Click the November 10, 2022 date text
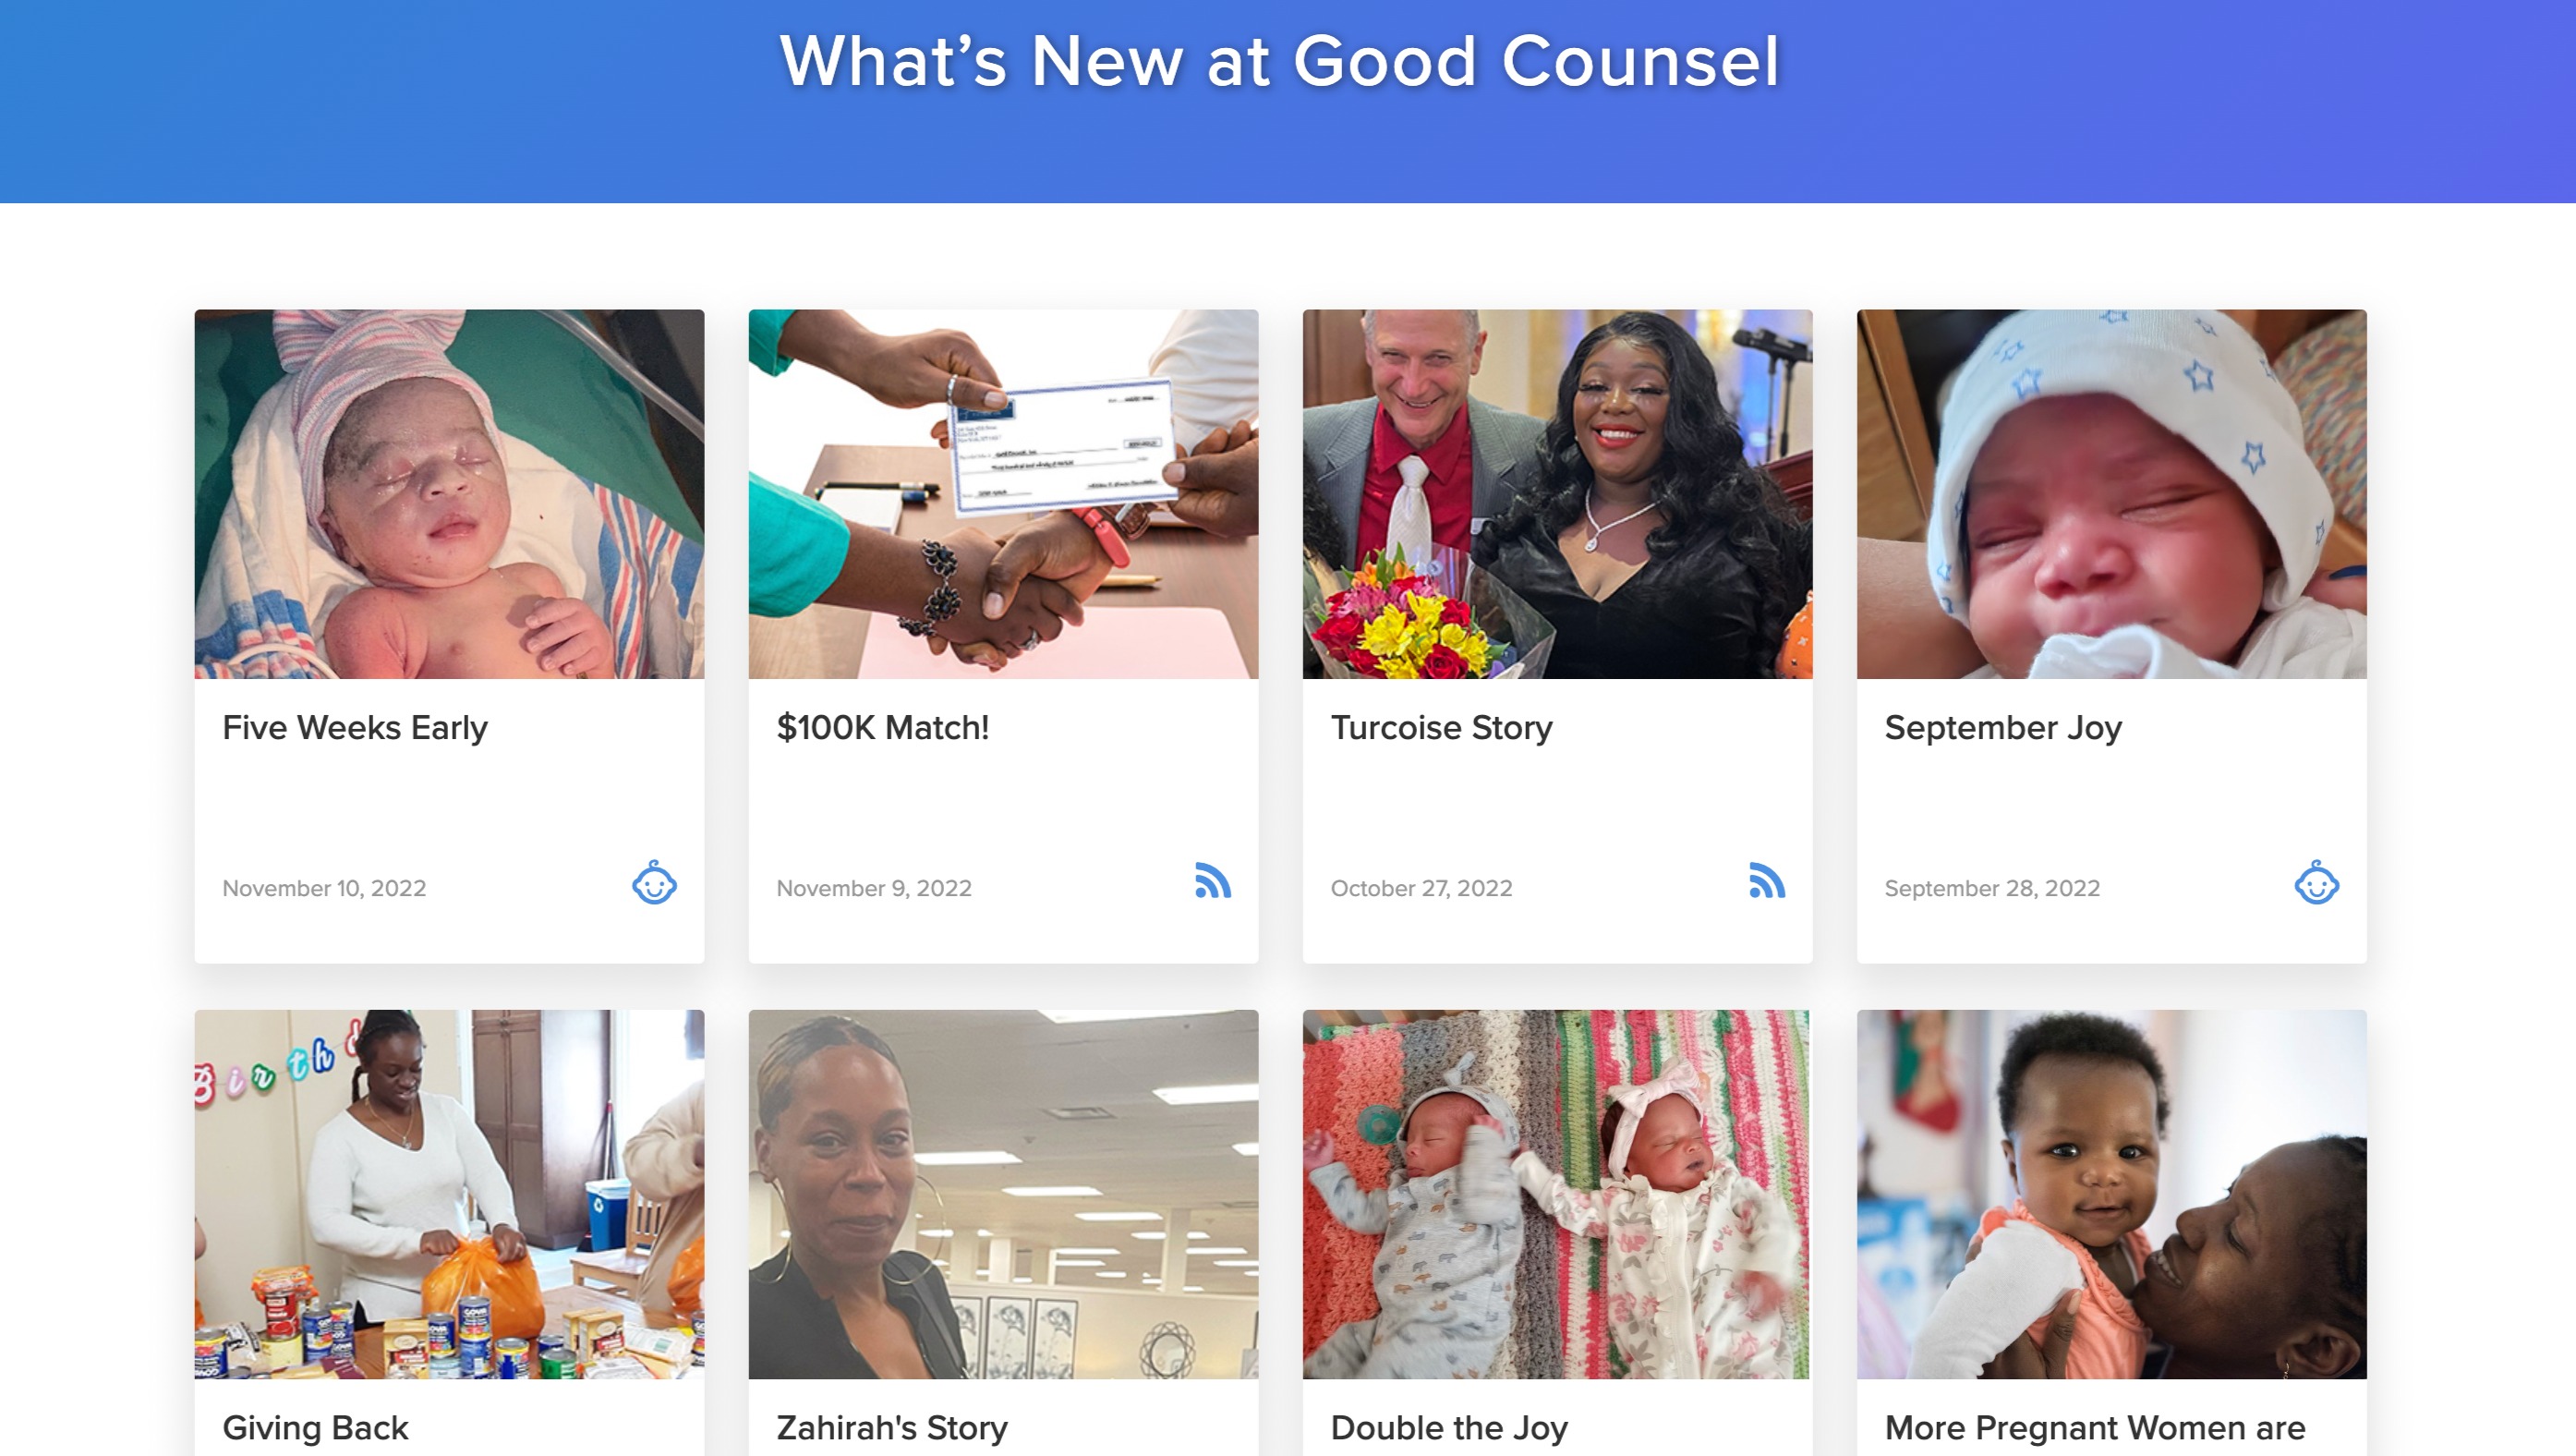The width and height of the screenshot is (2576, 1456). 324,888
